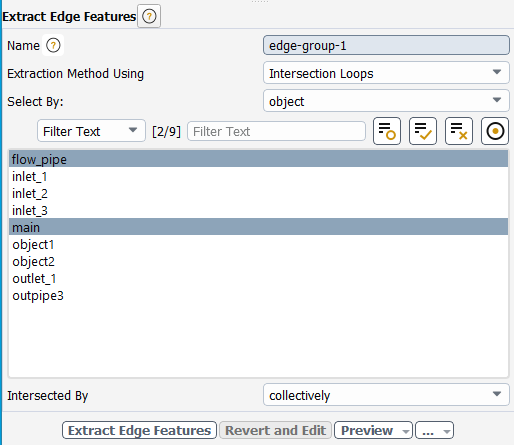Click the Extract Edge Features button
The height and width of the screenshot is (445, 514).
coord(139,430)
